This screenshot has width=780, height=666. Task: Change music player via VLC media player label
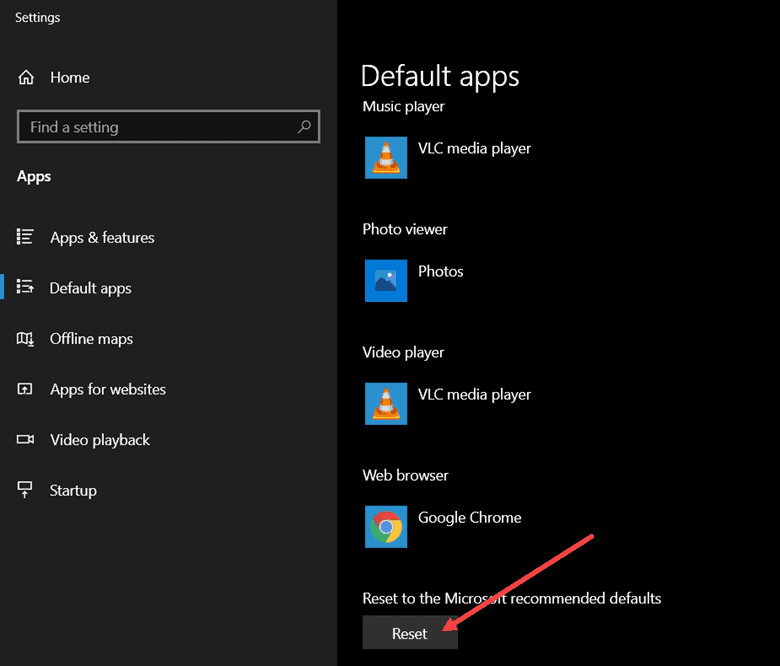[474, 149]
